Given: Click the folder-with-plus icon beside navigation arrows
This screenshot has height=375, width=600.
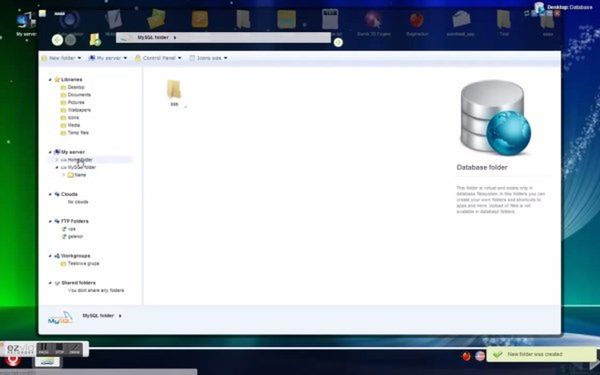Looking at the screenshot, I should pyautogui.click(x=95, y=40).
